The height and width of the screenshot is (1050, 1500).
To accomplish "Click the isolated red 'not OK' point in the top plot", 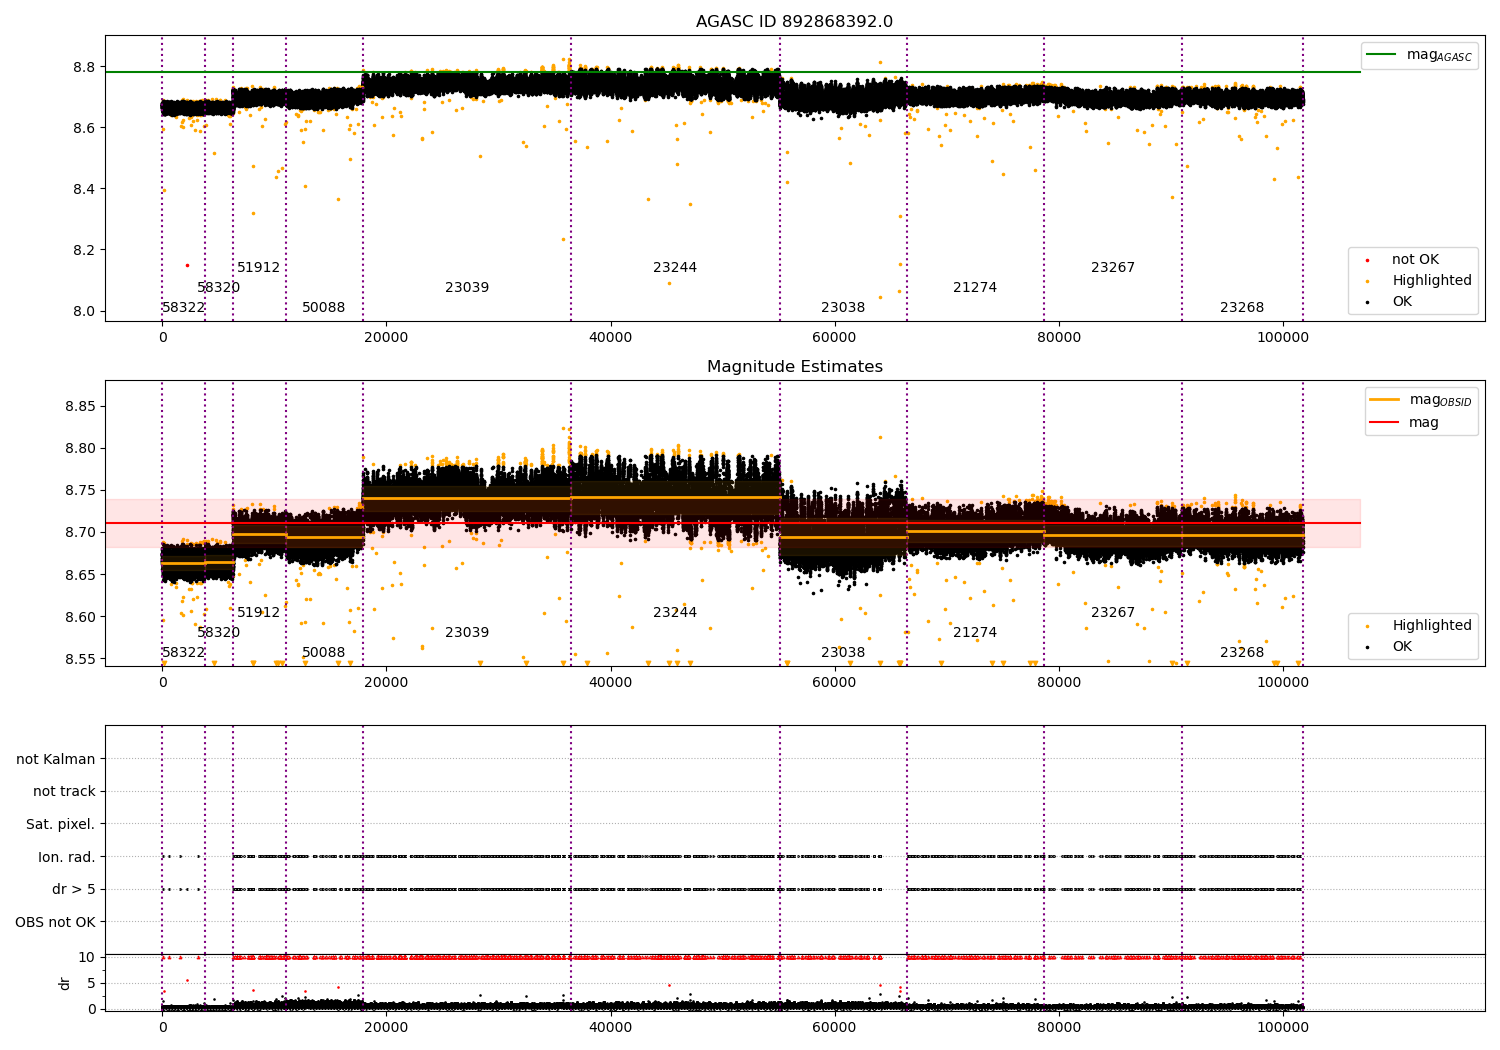I will click(187, 265).
